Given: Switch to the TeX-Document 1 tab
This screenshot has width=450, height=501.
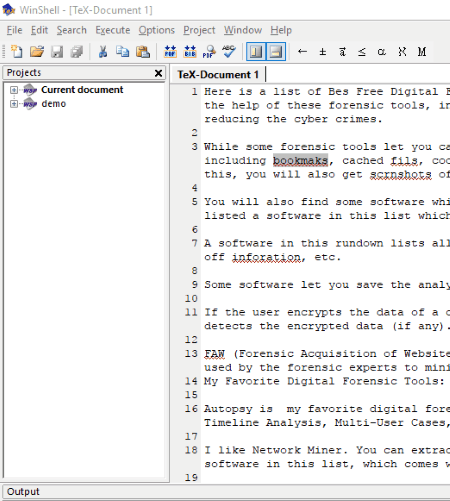Looking at the screenshot, I should pyautogui.click(x=218, y=74).
